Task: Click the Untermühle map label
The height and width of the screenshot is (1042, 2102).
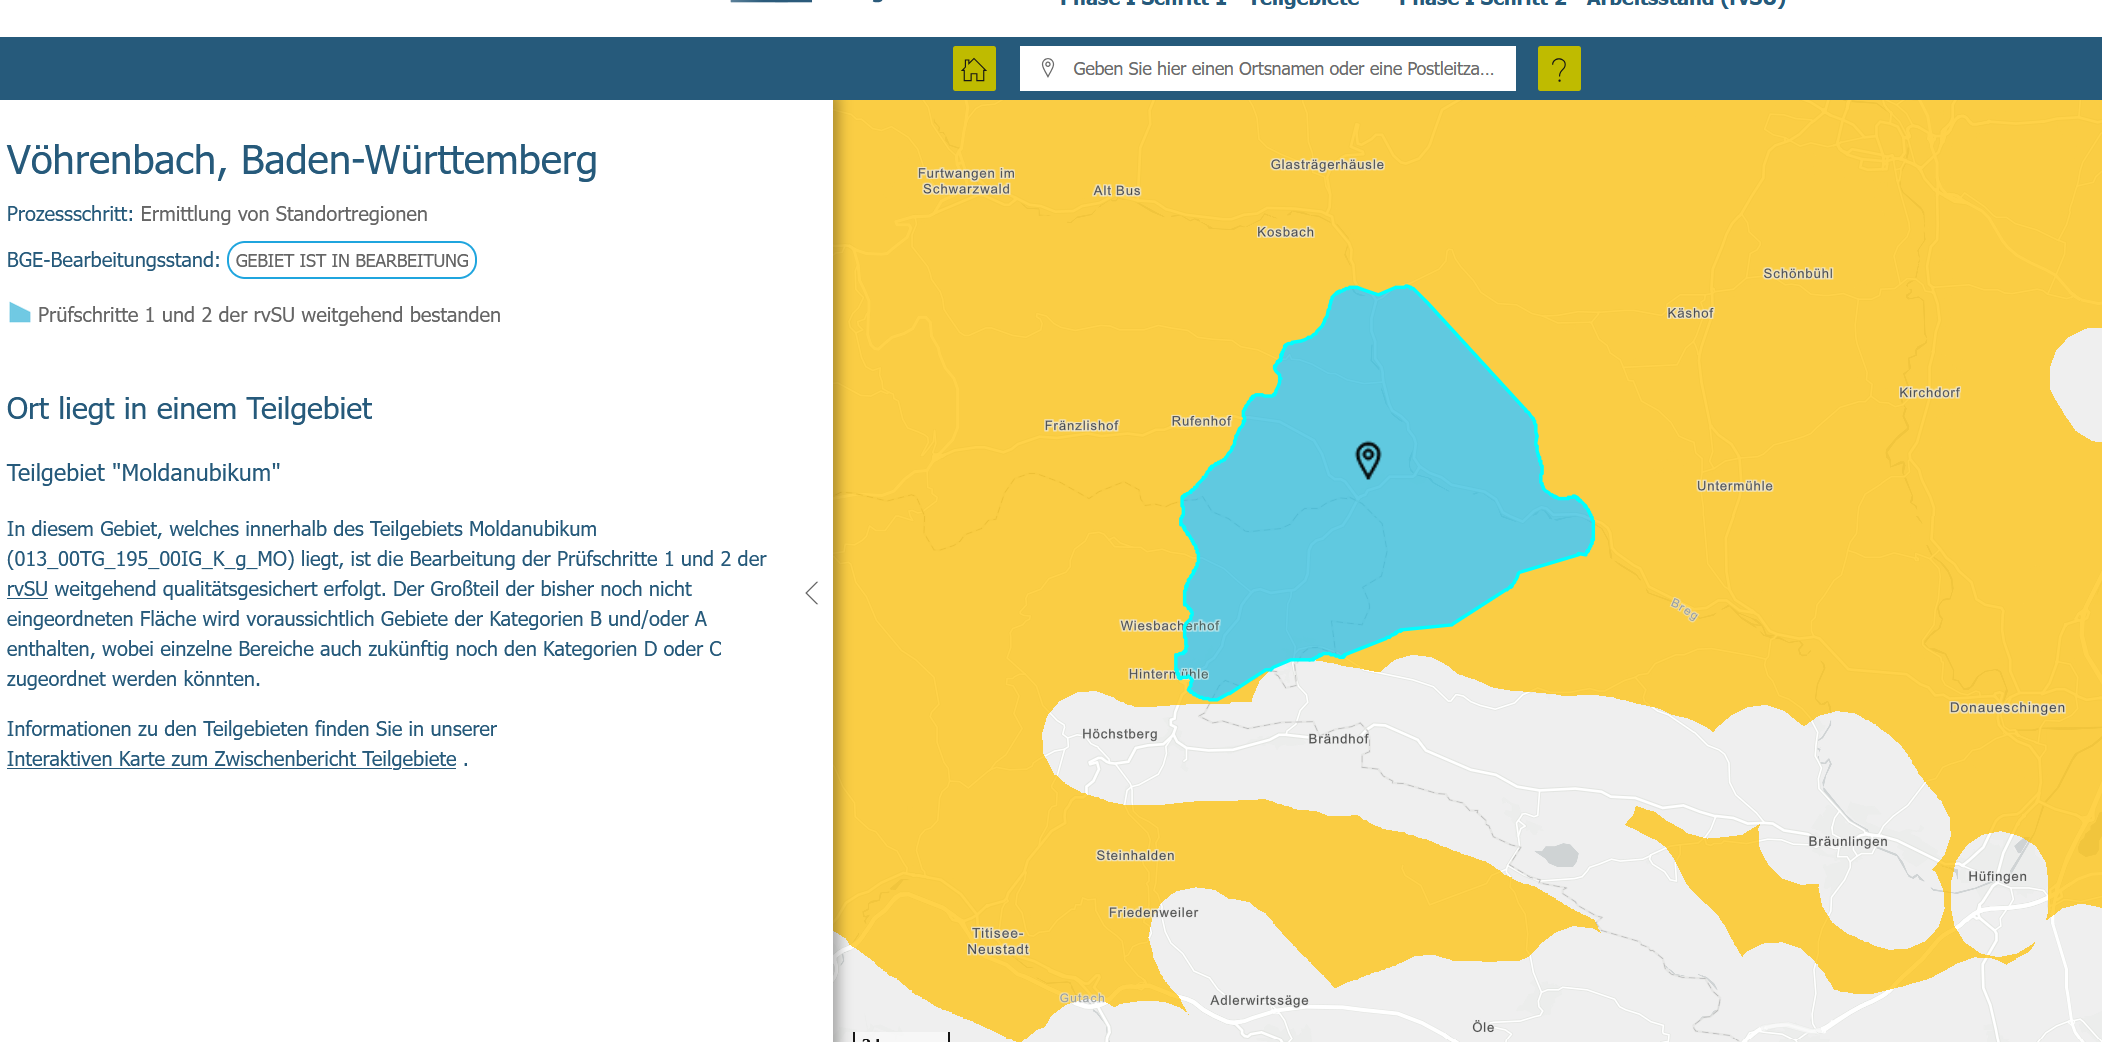Action: (x=1735, y=486)
